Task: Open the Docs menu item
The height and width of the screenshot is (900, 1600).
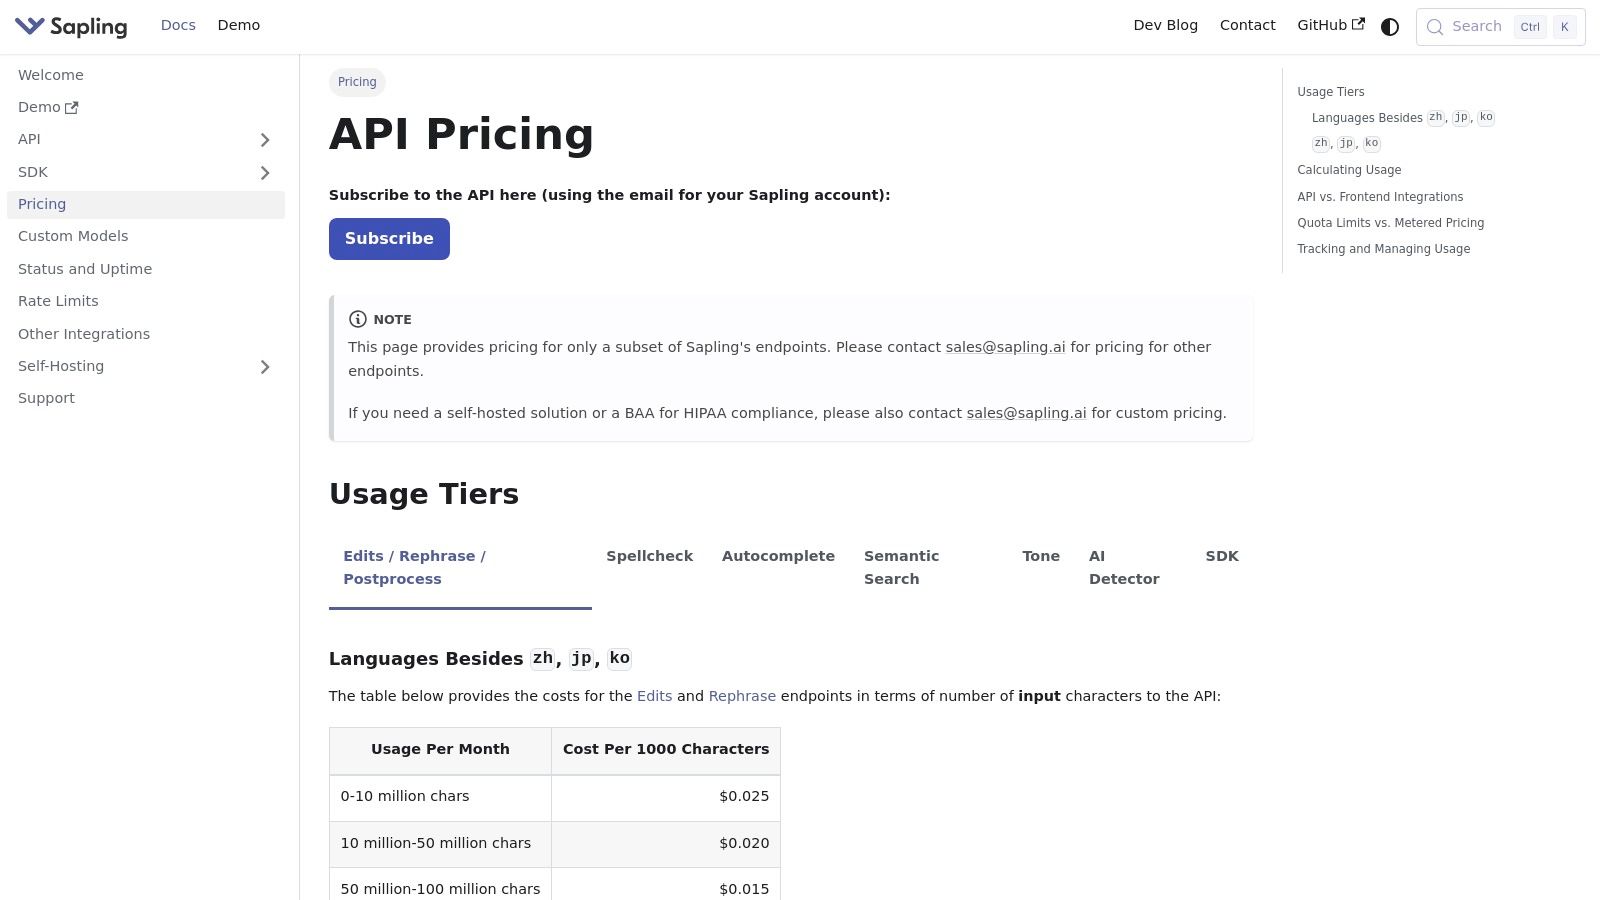Action: pyautogui.click(x=178, y=25)
